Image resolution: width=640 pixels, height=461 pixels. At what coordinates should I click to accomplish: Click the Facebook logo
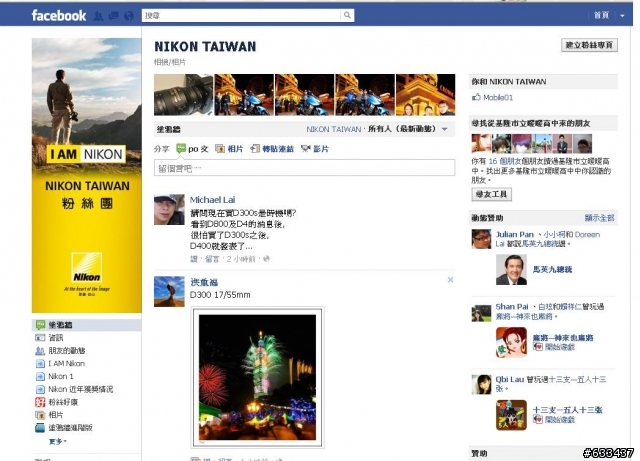tap(59, 16)
